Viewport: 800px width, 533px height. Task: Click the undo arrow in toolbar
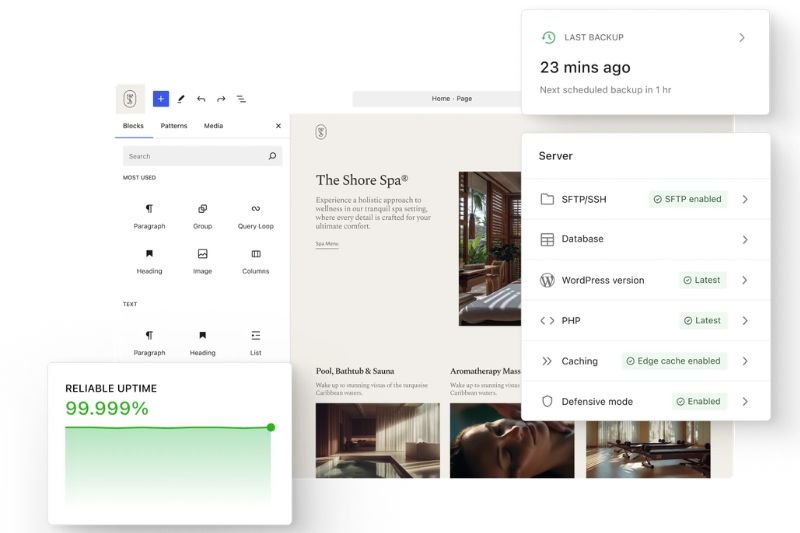(201, 99)
